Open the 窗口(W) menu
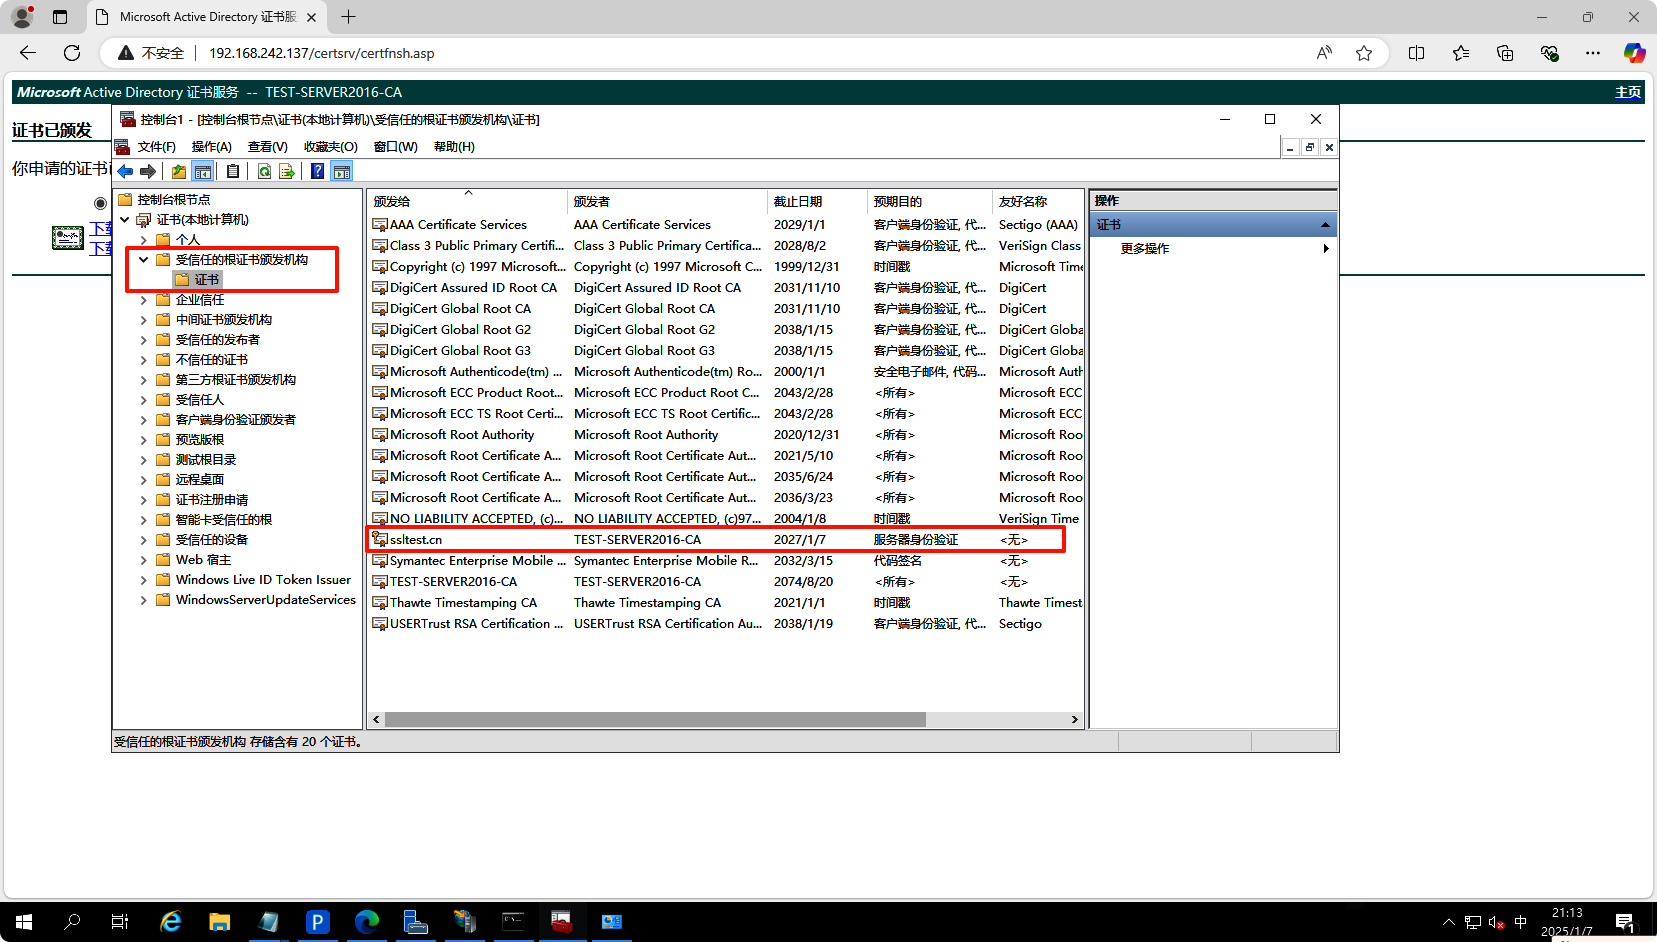Screen dimensions: 1657x942 click(396, 147)
